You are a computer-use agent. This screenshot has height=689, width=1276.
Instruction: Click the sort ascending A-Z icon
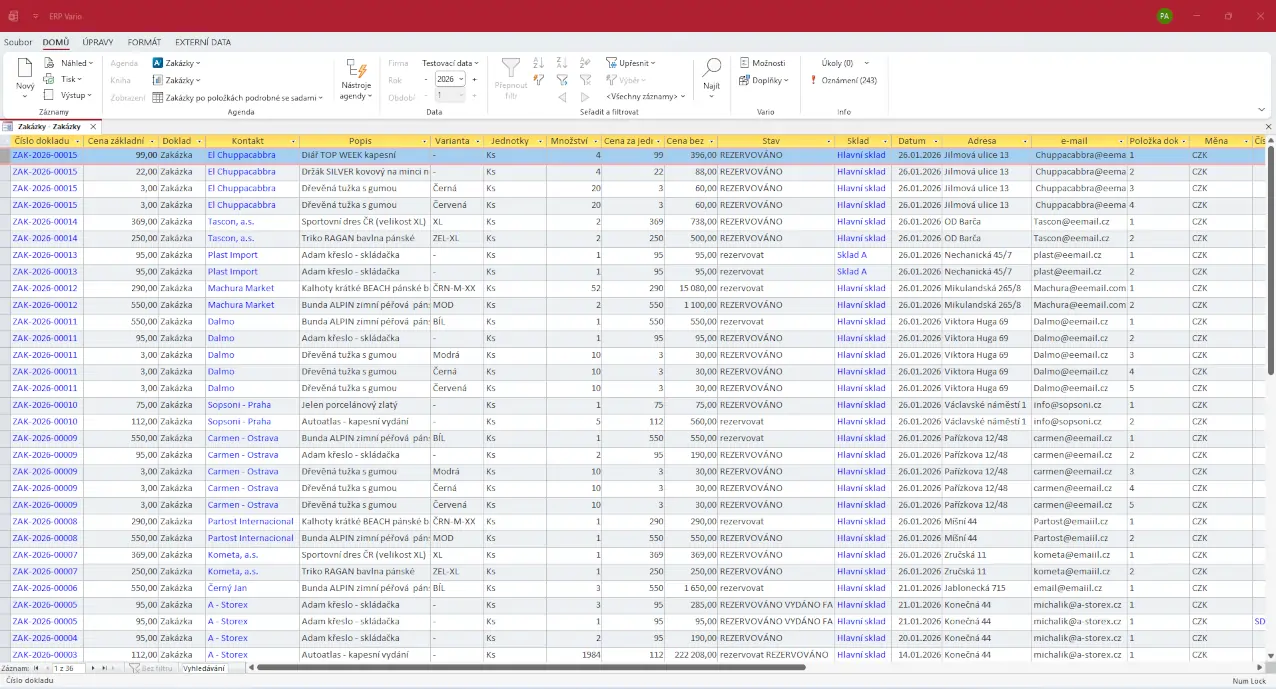coord(539,63)
